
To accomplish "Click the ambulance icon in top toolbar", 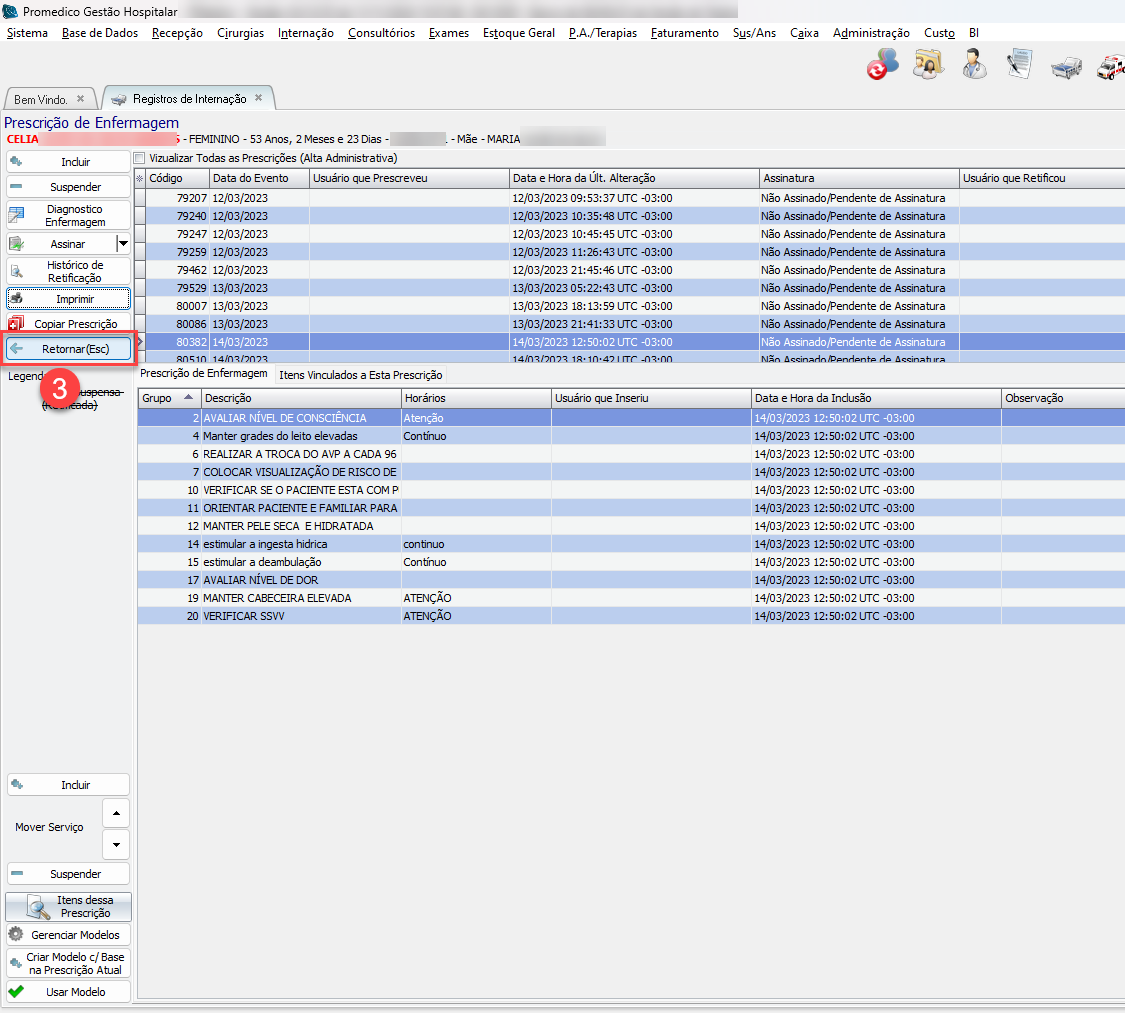I will click(1111, 66).
